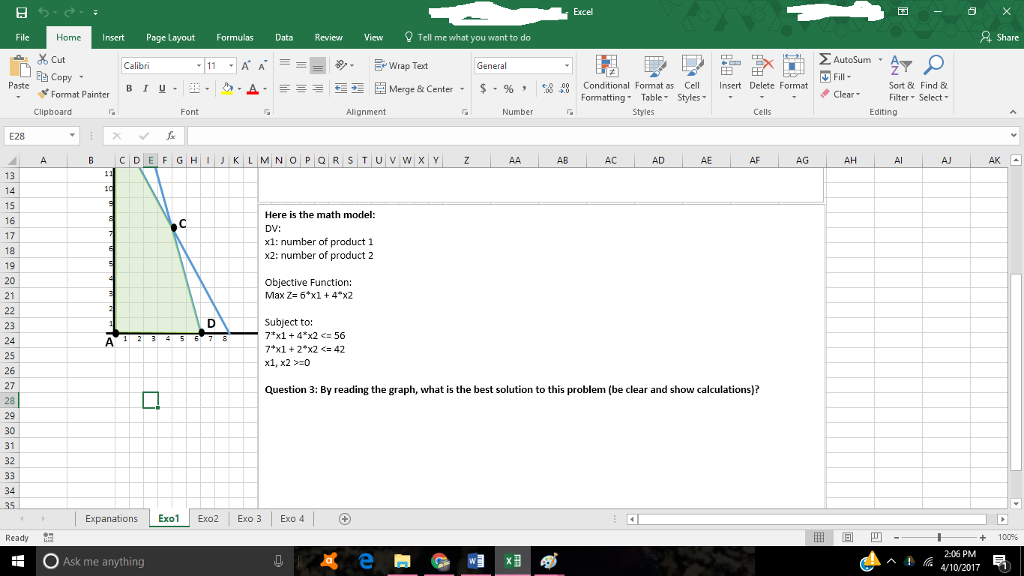Open the General number format dropdown
Viewport: 1024px width, 576px height.
pos(569,63)
